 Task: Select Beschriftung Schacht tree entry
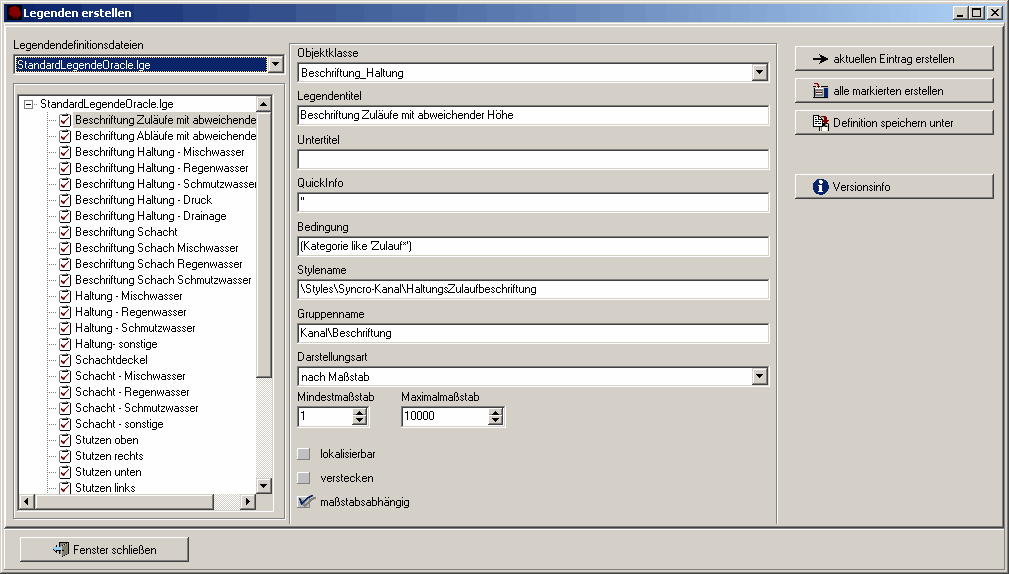pos(126,232)
